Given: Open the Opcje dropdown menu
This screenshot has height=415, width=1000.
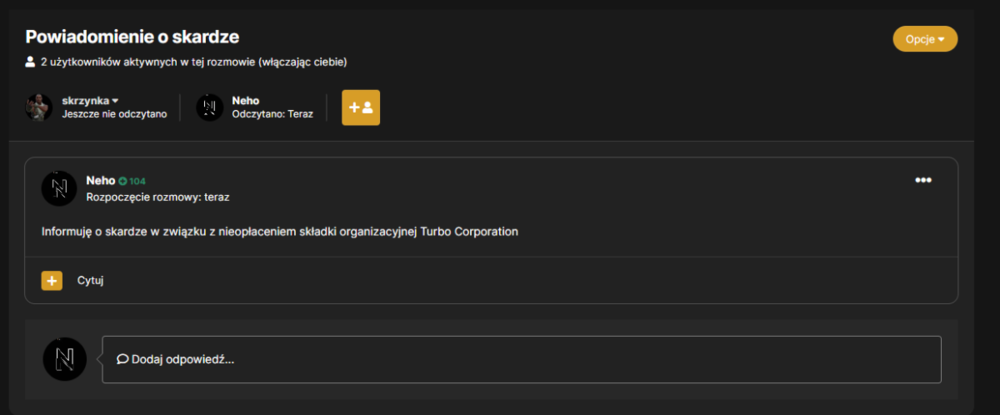Looking at the screenshot, I should pos(925,39).
